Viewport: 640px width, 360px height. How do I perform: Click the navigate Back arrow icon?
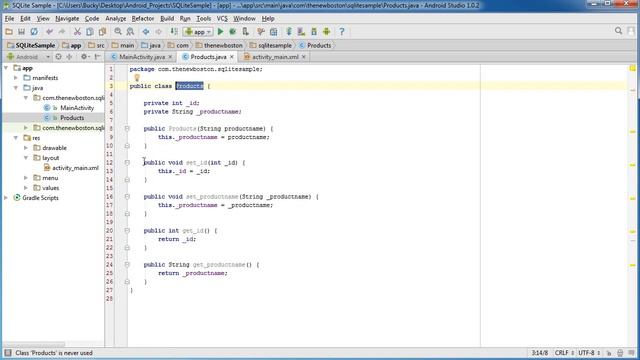(x=146, y=31)
